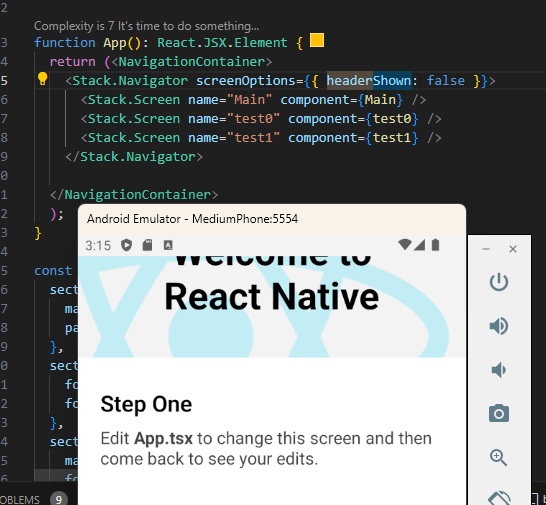Click "test1" string in code

tap(253, 138)
